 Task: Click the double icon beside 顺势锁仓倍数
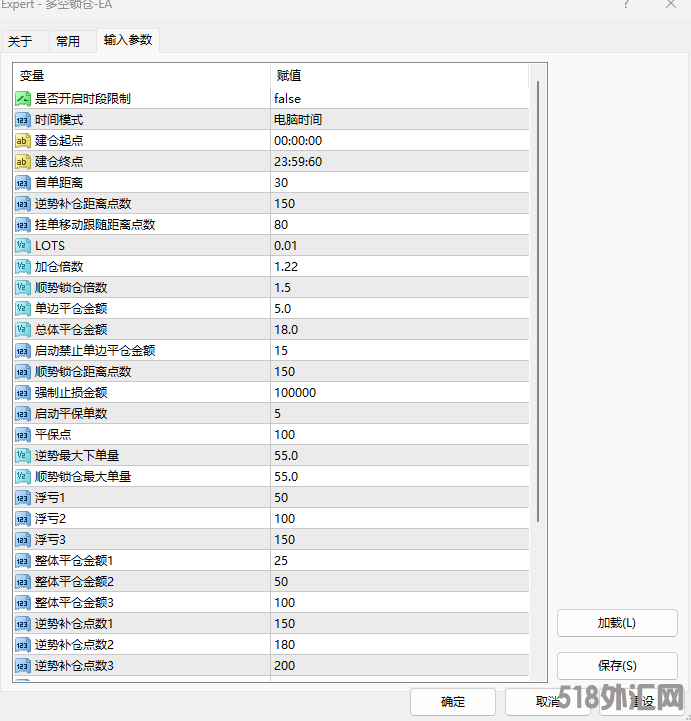(x=23, y=287)
